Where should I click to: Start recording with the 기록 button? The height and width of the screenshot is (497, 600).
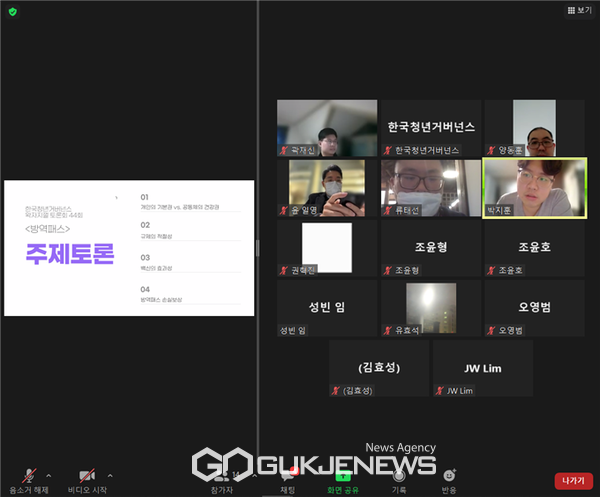click(x=399, y=482)
